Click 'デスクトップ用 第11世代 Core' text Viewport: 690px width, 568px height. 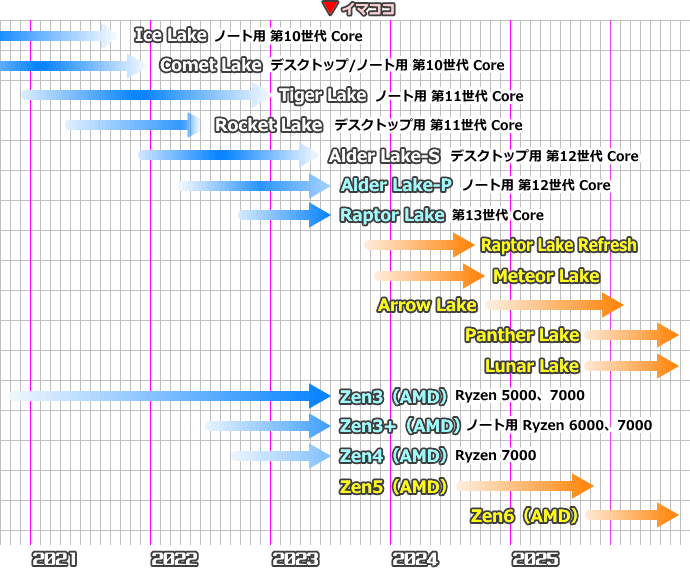[429, 125]
